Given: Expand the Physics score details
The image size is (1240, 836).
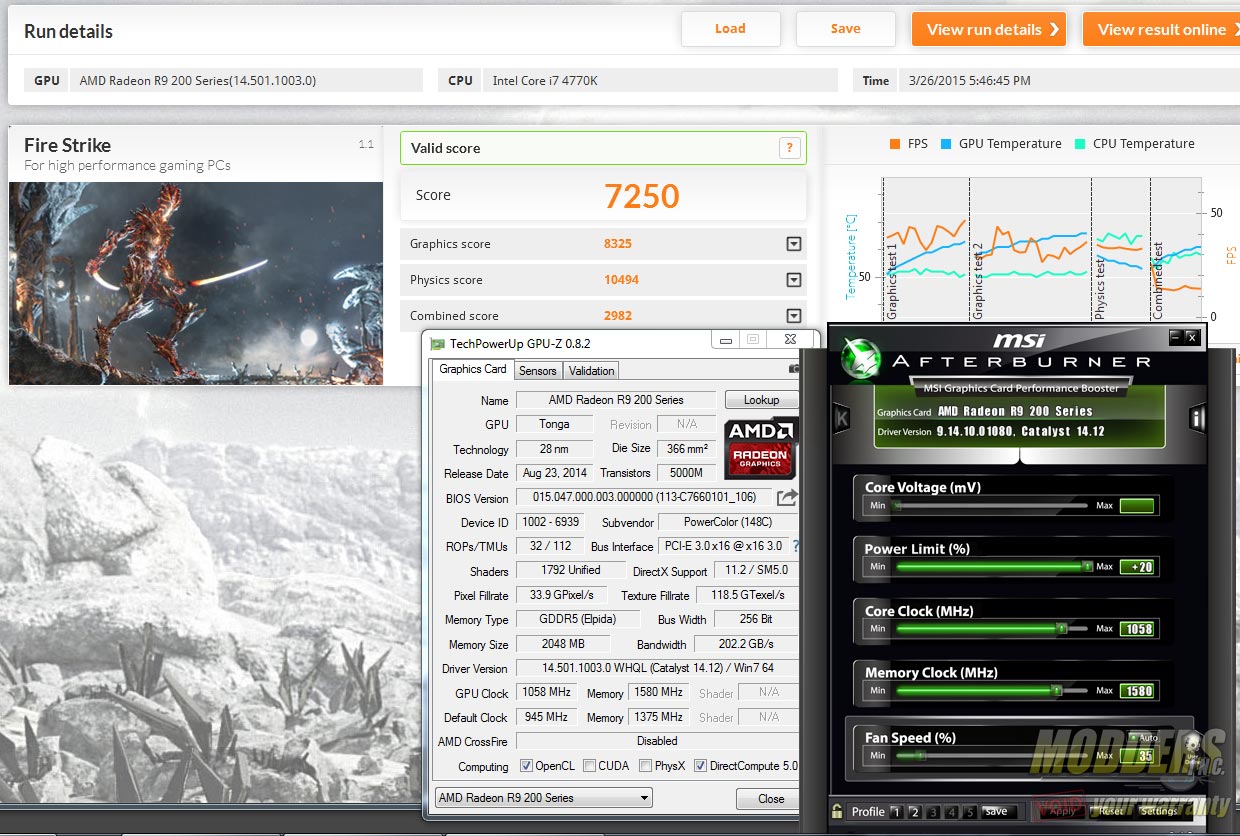Looking at the screenshot, I should 793,280.
